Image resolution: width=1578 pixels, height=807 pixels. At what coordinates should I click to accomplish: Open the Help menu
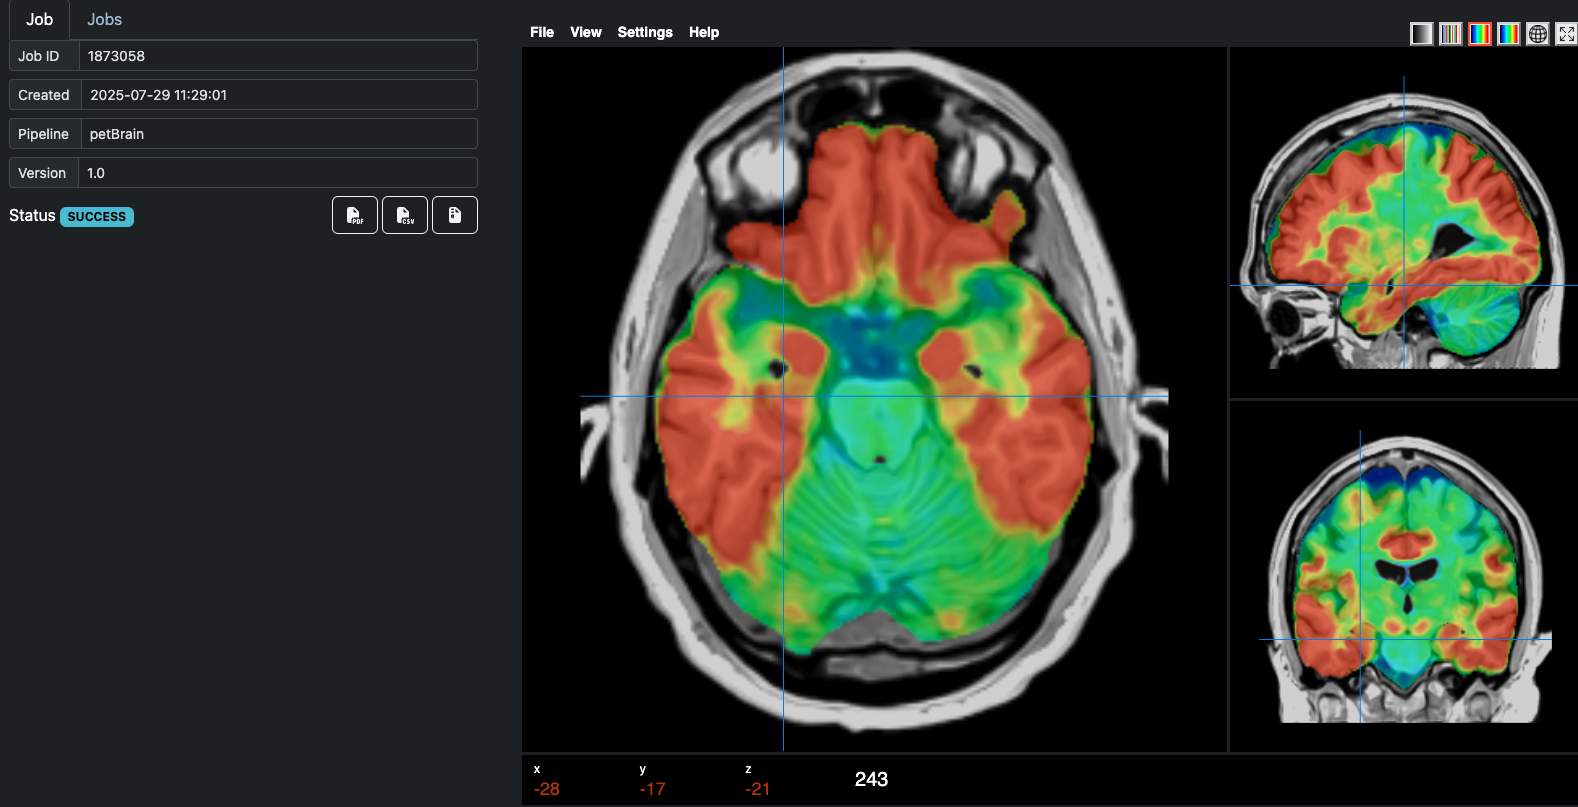[704, 32]
